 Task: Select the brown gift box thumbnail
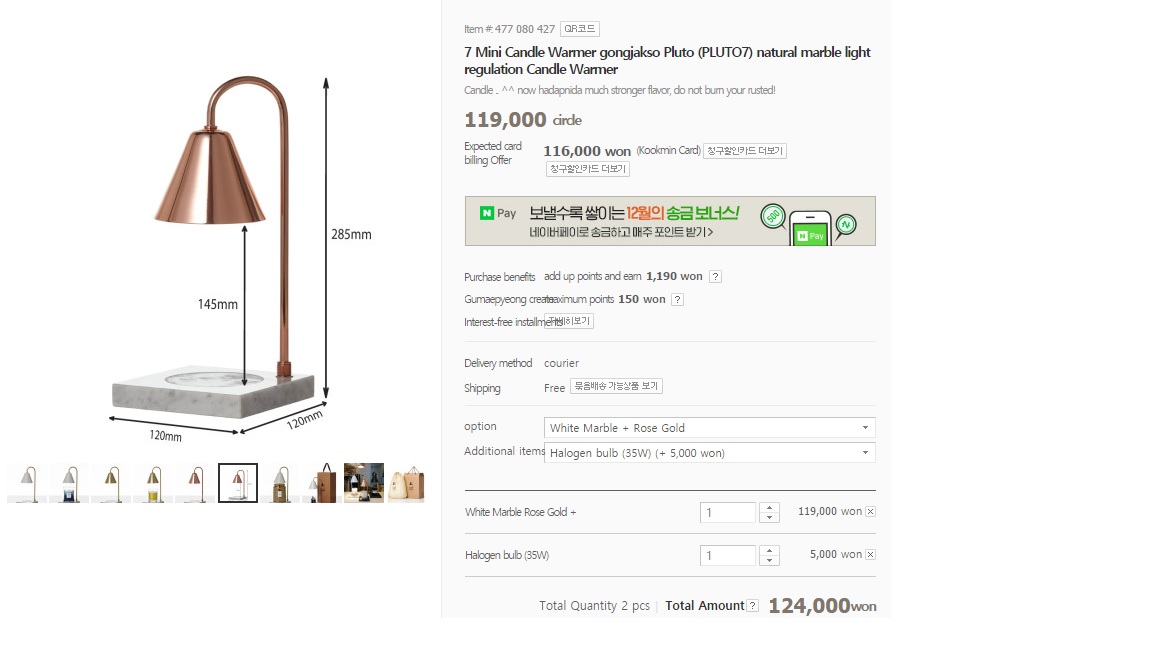coord(321,483)
